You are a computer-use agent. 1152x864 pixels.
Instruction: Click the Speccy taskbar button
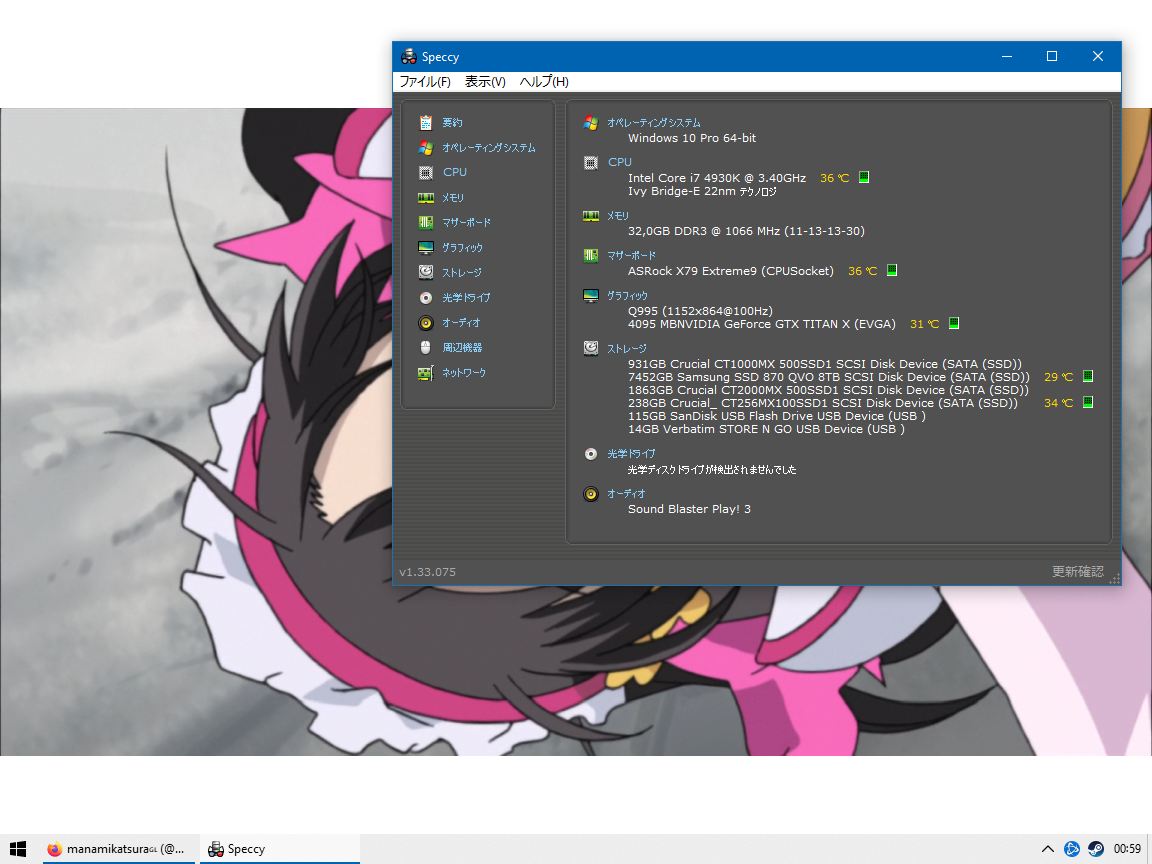point(280,849)
